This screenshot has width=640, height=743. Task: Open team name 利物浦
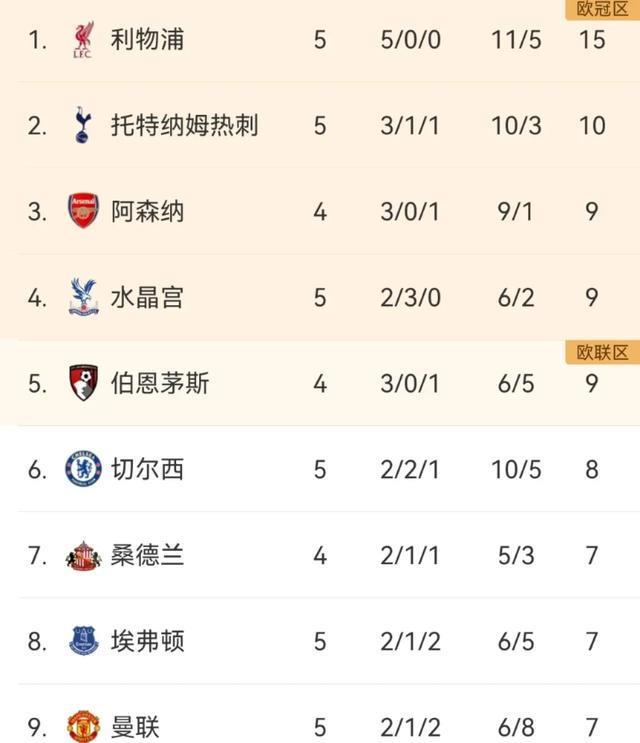point(147,41)
